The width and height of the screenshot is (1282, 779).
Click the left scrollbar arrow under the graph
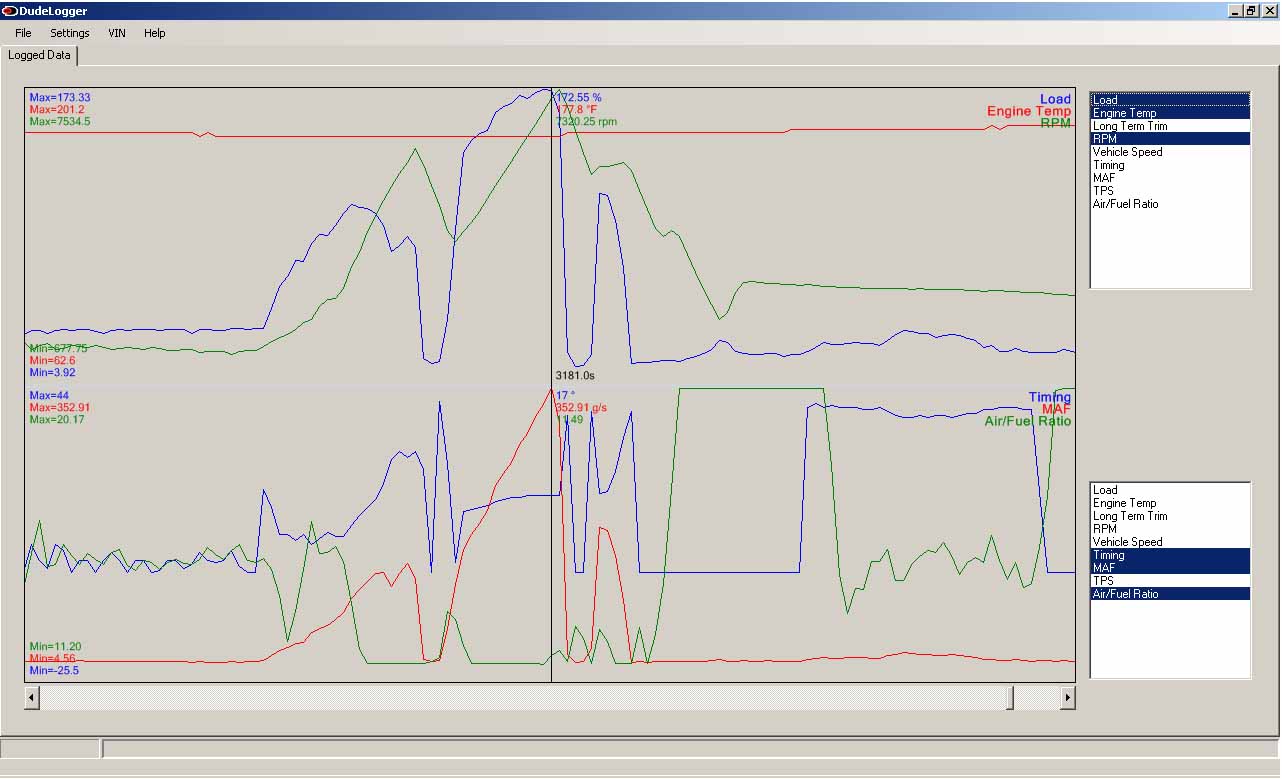[x=32, y=697]
